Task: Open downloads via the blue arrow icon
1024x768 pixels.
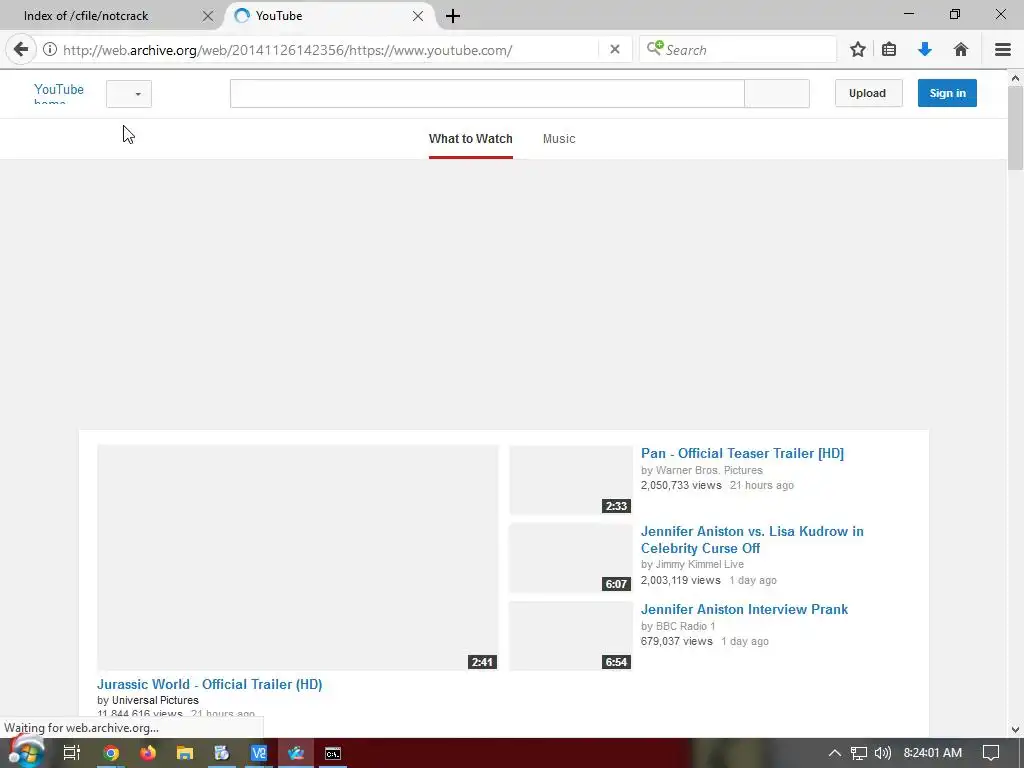Action: click(925, 50)
